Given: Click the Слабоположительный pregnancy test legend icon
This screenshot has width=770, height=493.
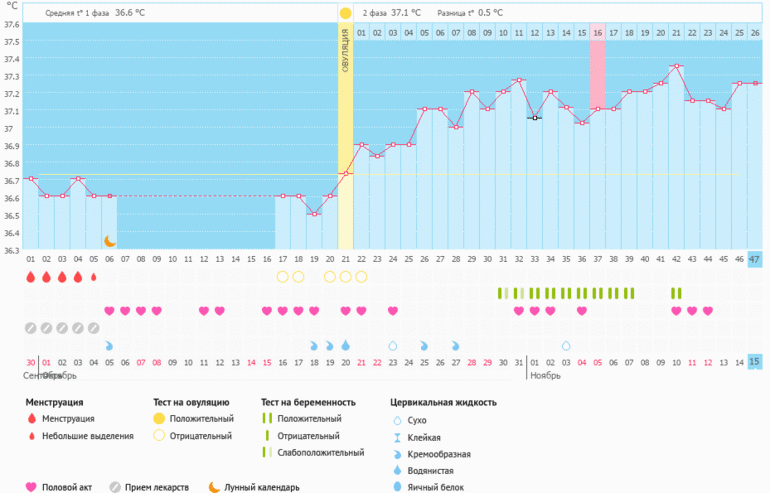Looking at the screenshot, I should click(x=267, y=453).
